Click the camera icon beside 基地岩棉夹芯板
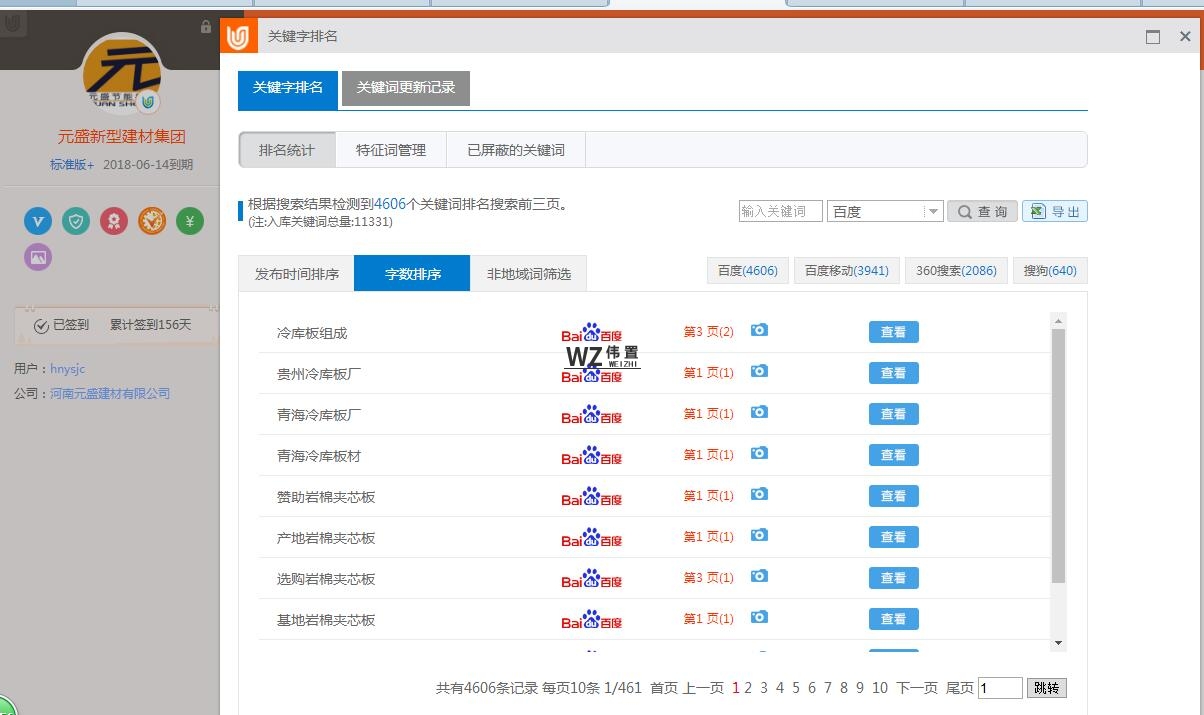This screenshot has width=1204, height=715. pos(759,618)
